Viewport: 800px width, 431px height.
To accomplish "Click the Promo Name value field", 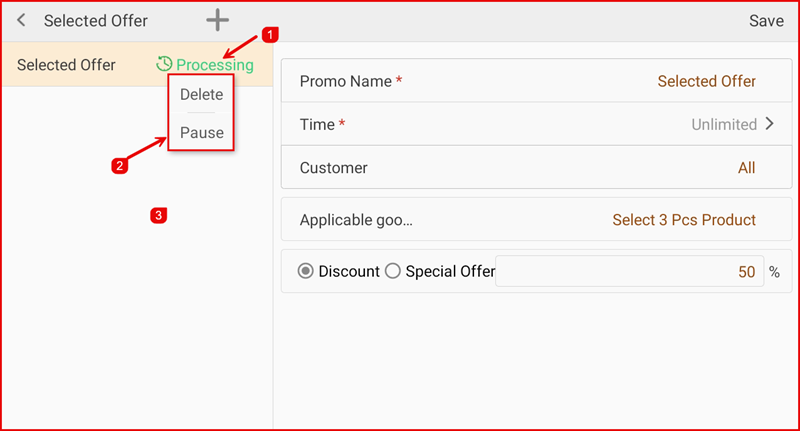I will [x=706, y=81].
